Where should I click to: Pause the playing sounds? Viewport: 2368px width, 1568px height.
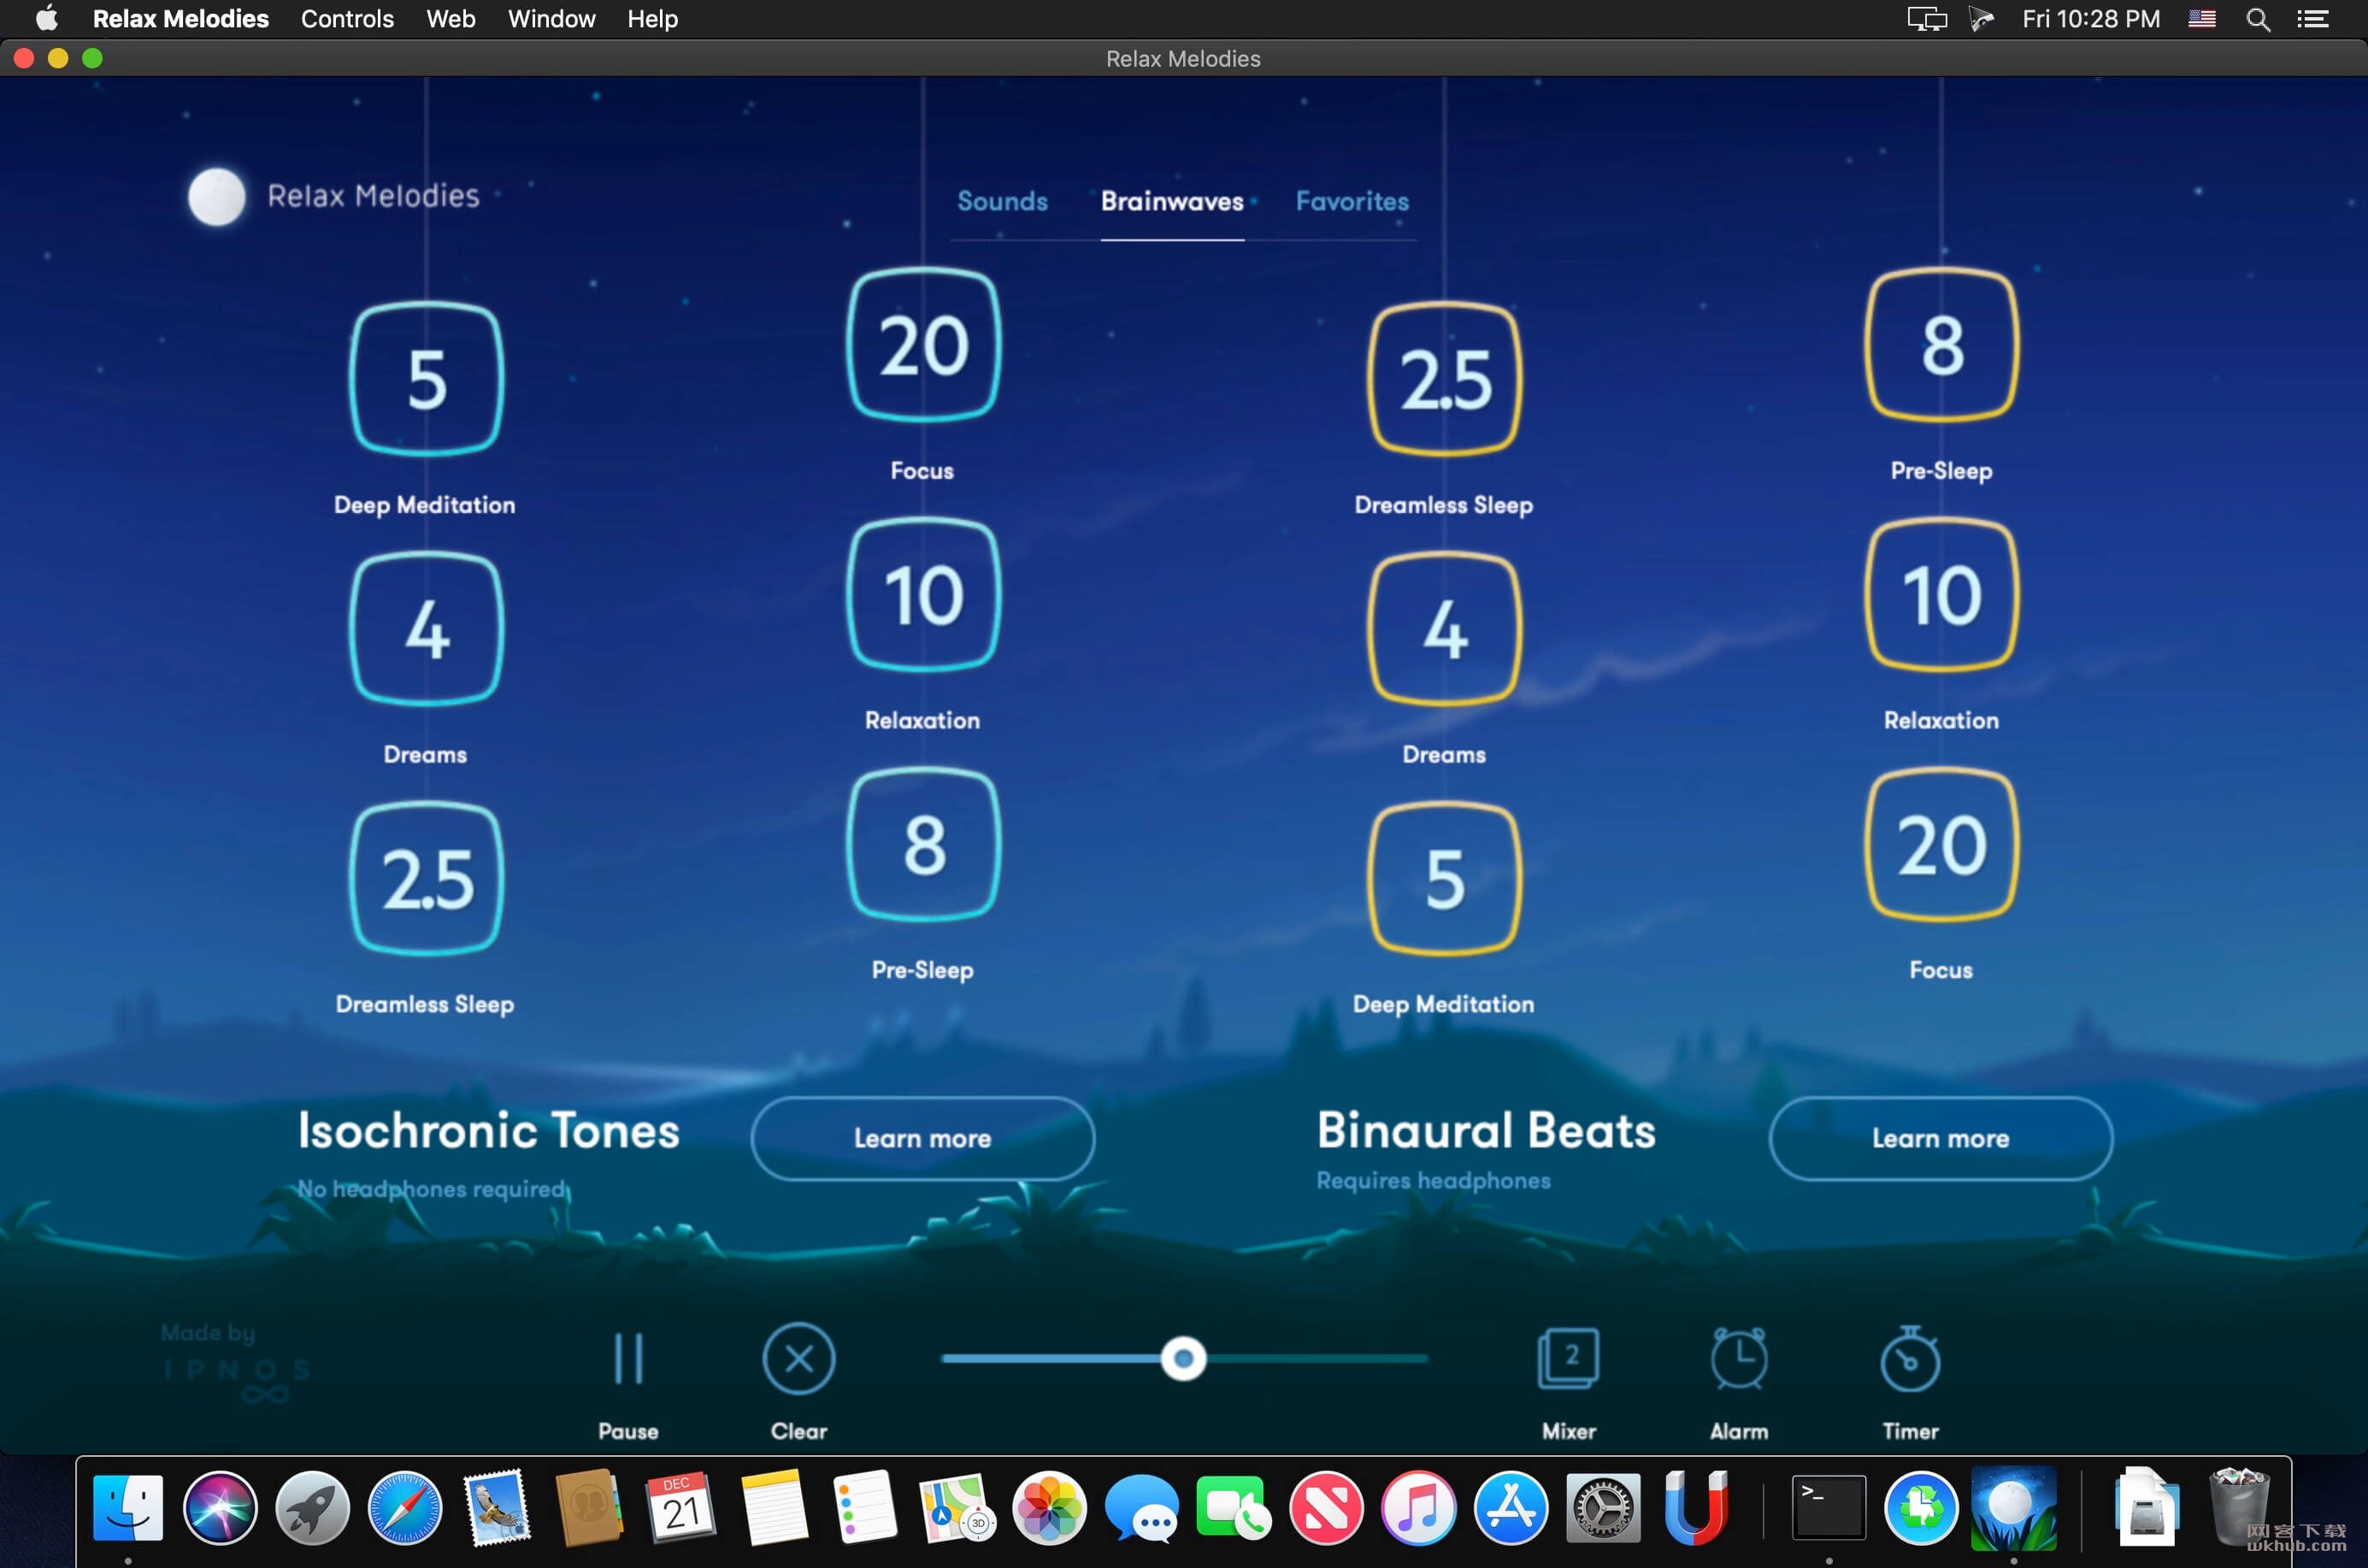[628, 1360]
